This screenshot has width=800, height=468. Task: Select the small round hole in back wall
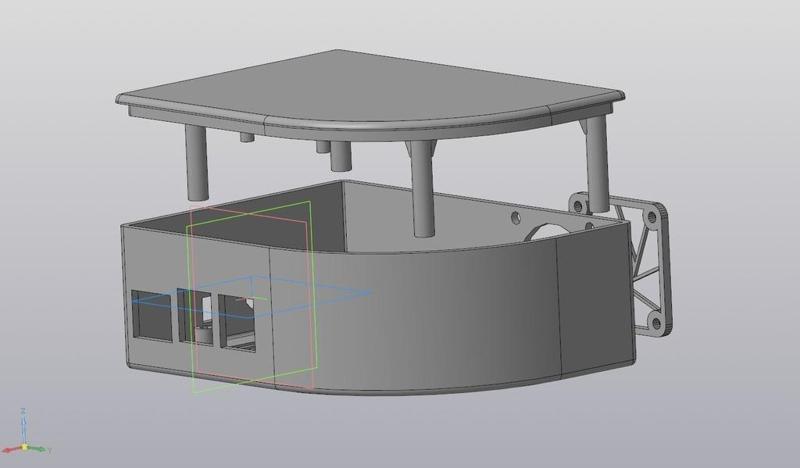point(516,218)
